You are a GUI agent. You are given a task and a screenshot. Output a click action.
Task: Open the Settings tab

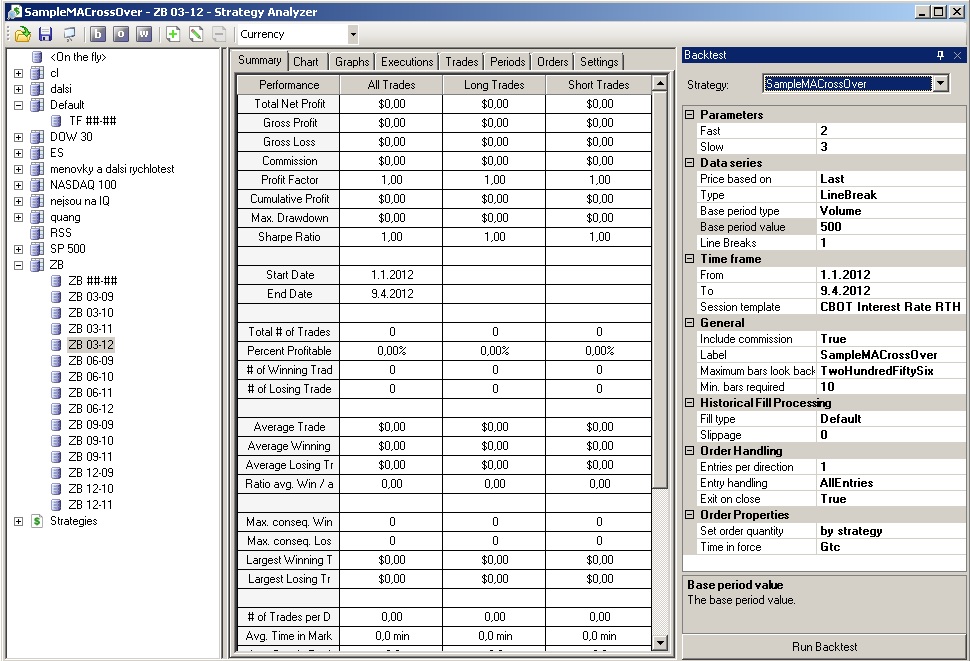pos(599,62)
